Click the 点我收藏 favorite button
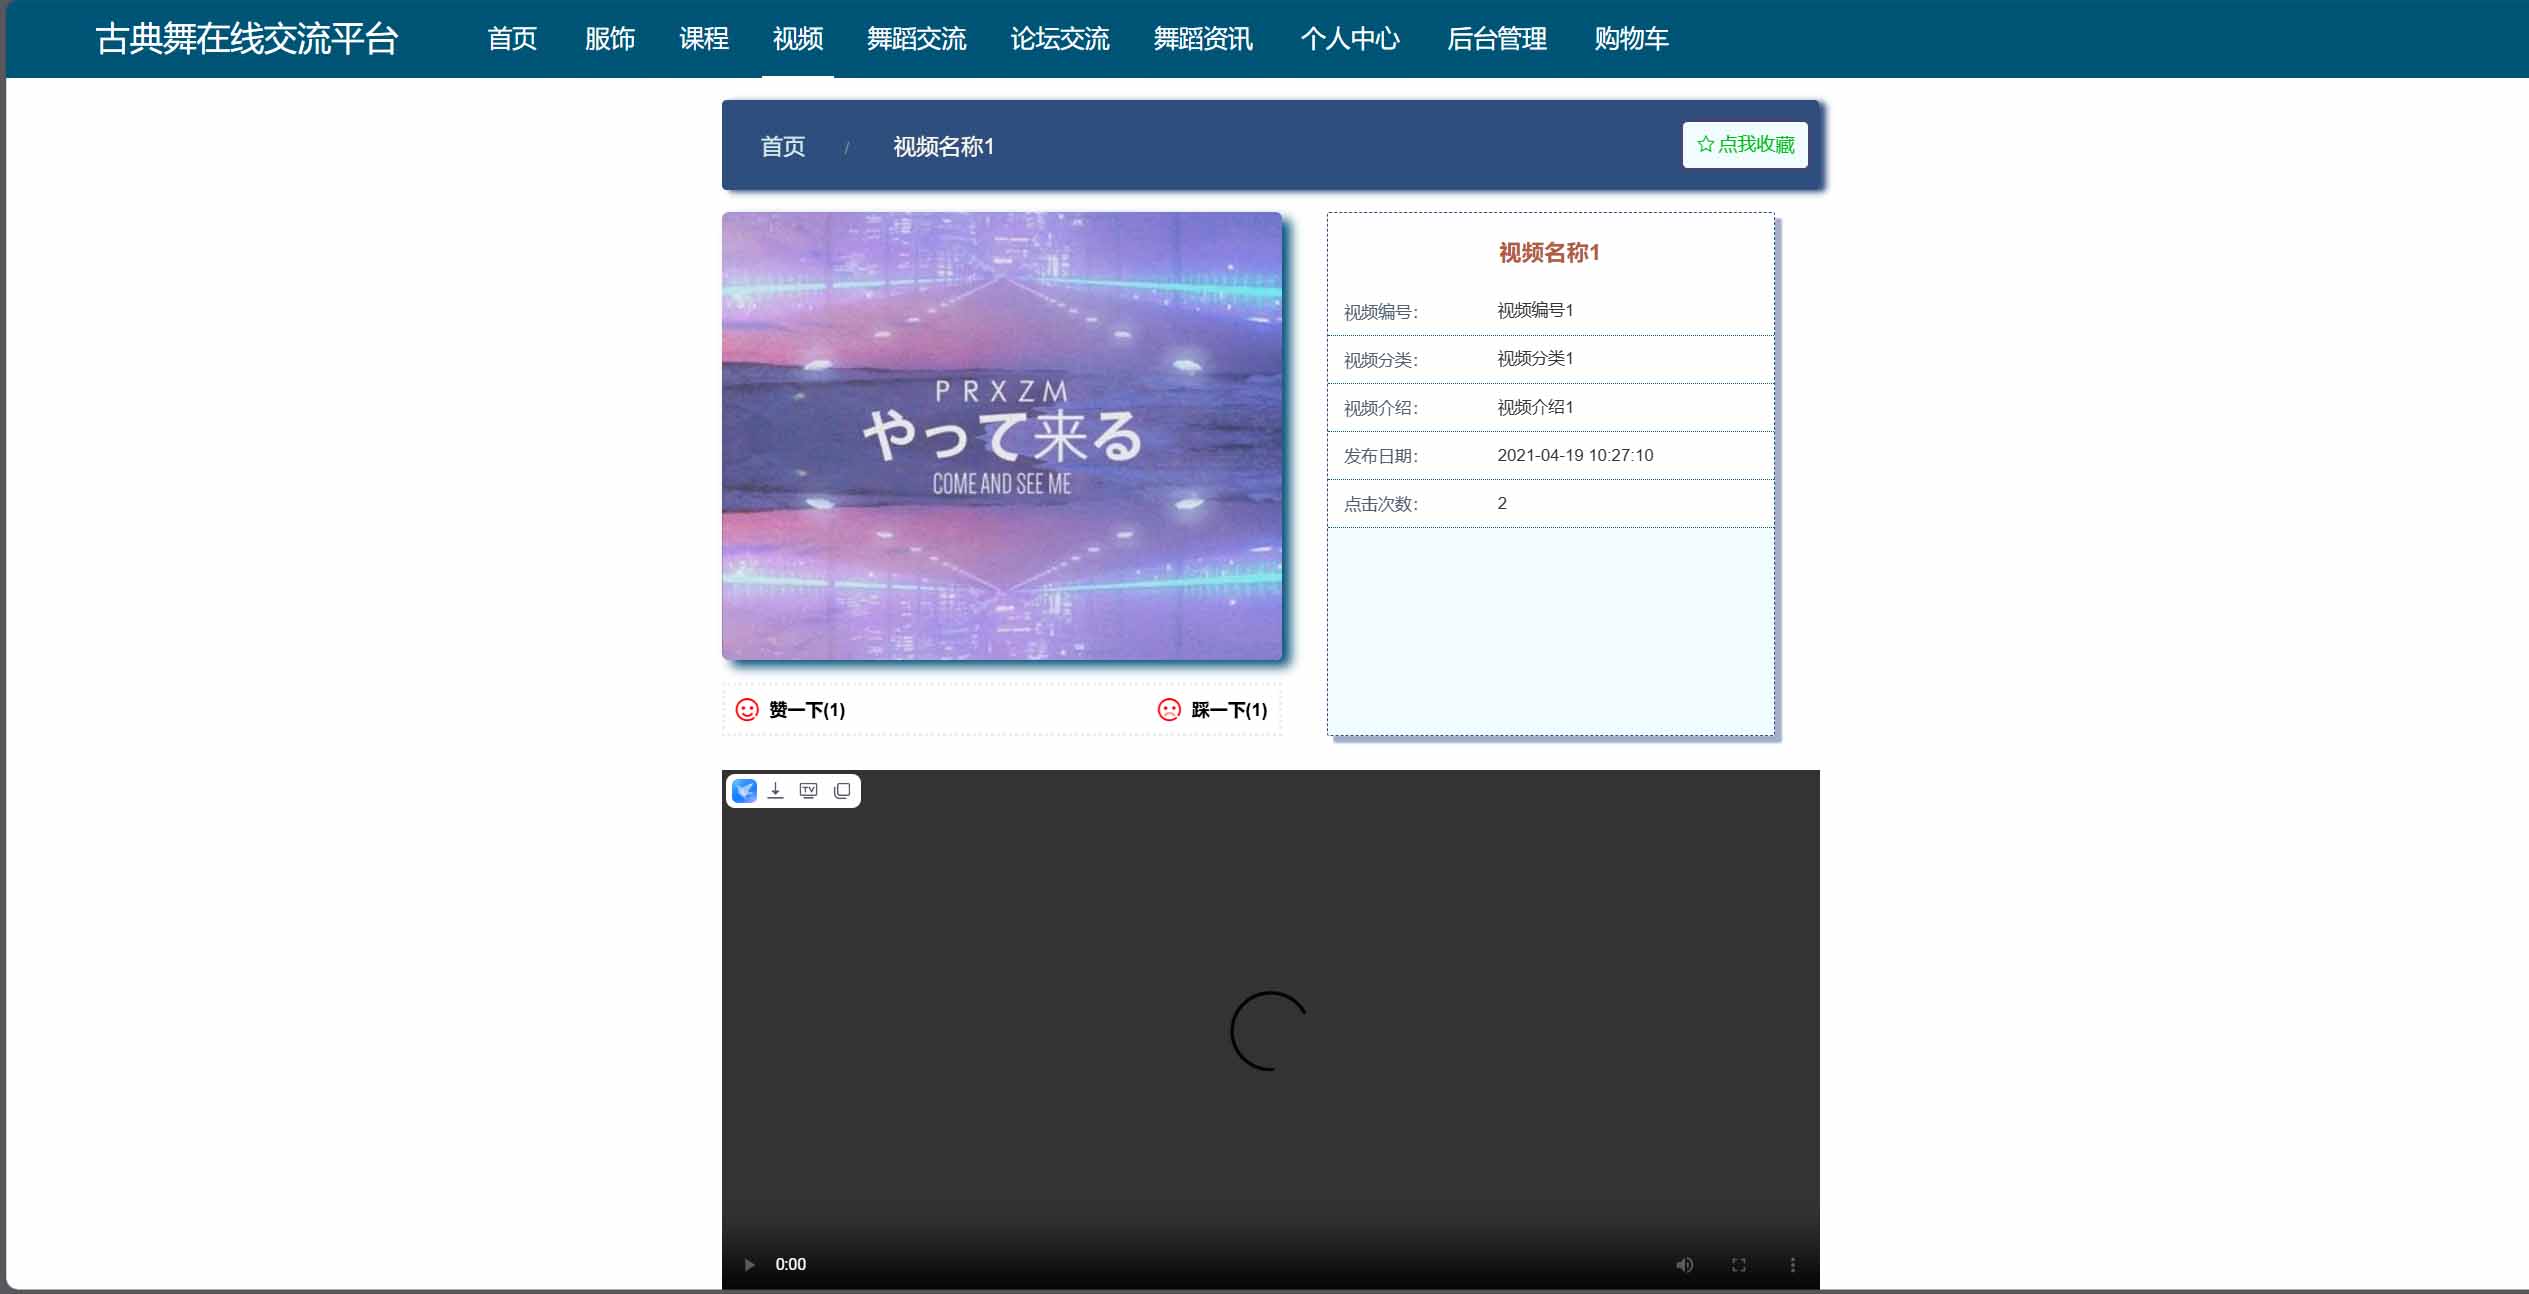 click(x=1745, y=145)
